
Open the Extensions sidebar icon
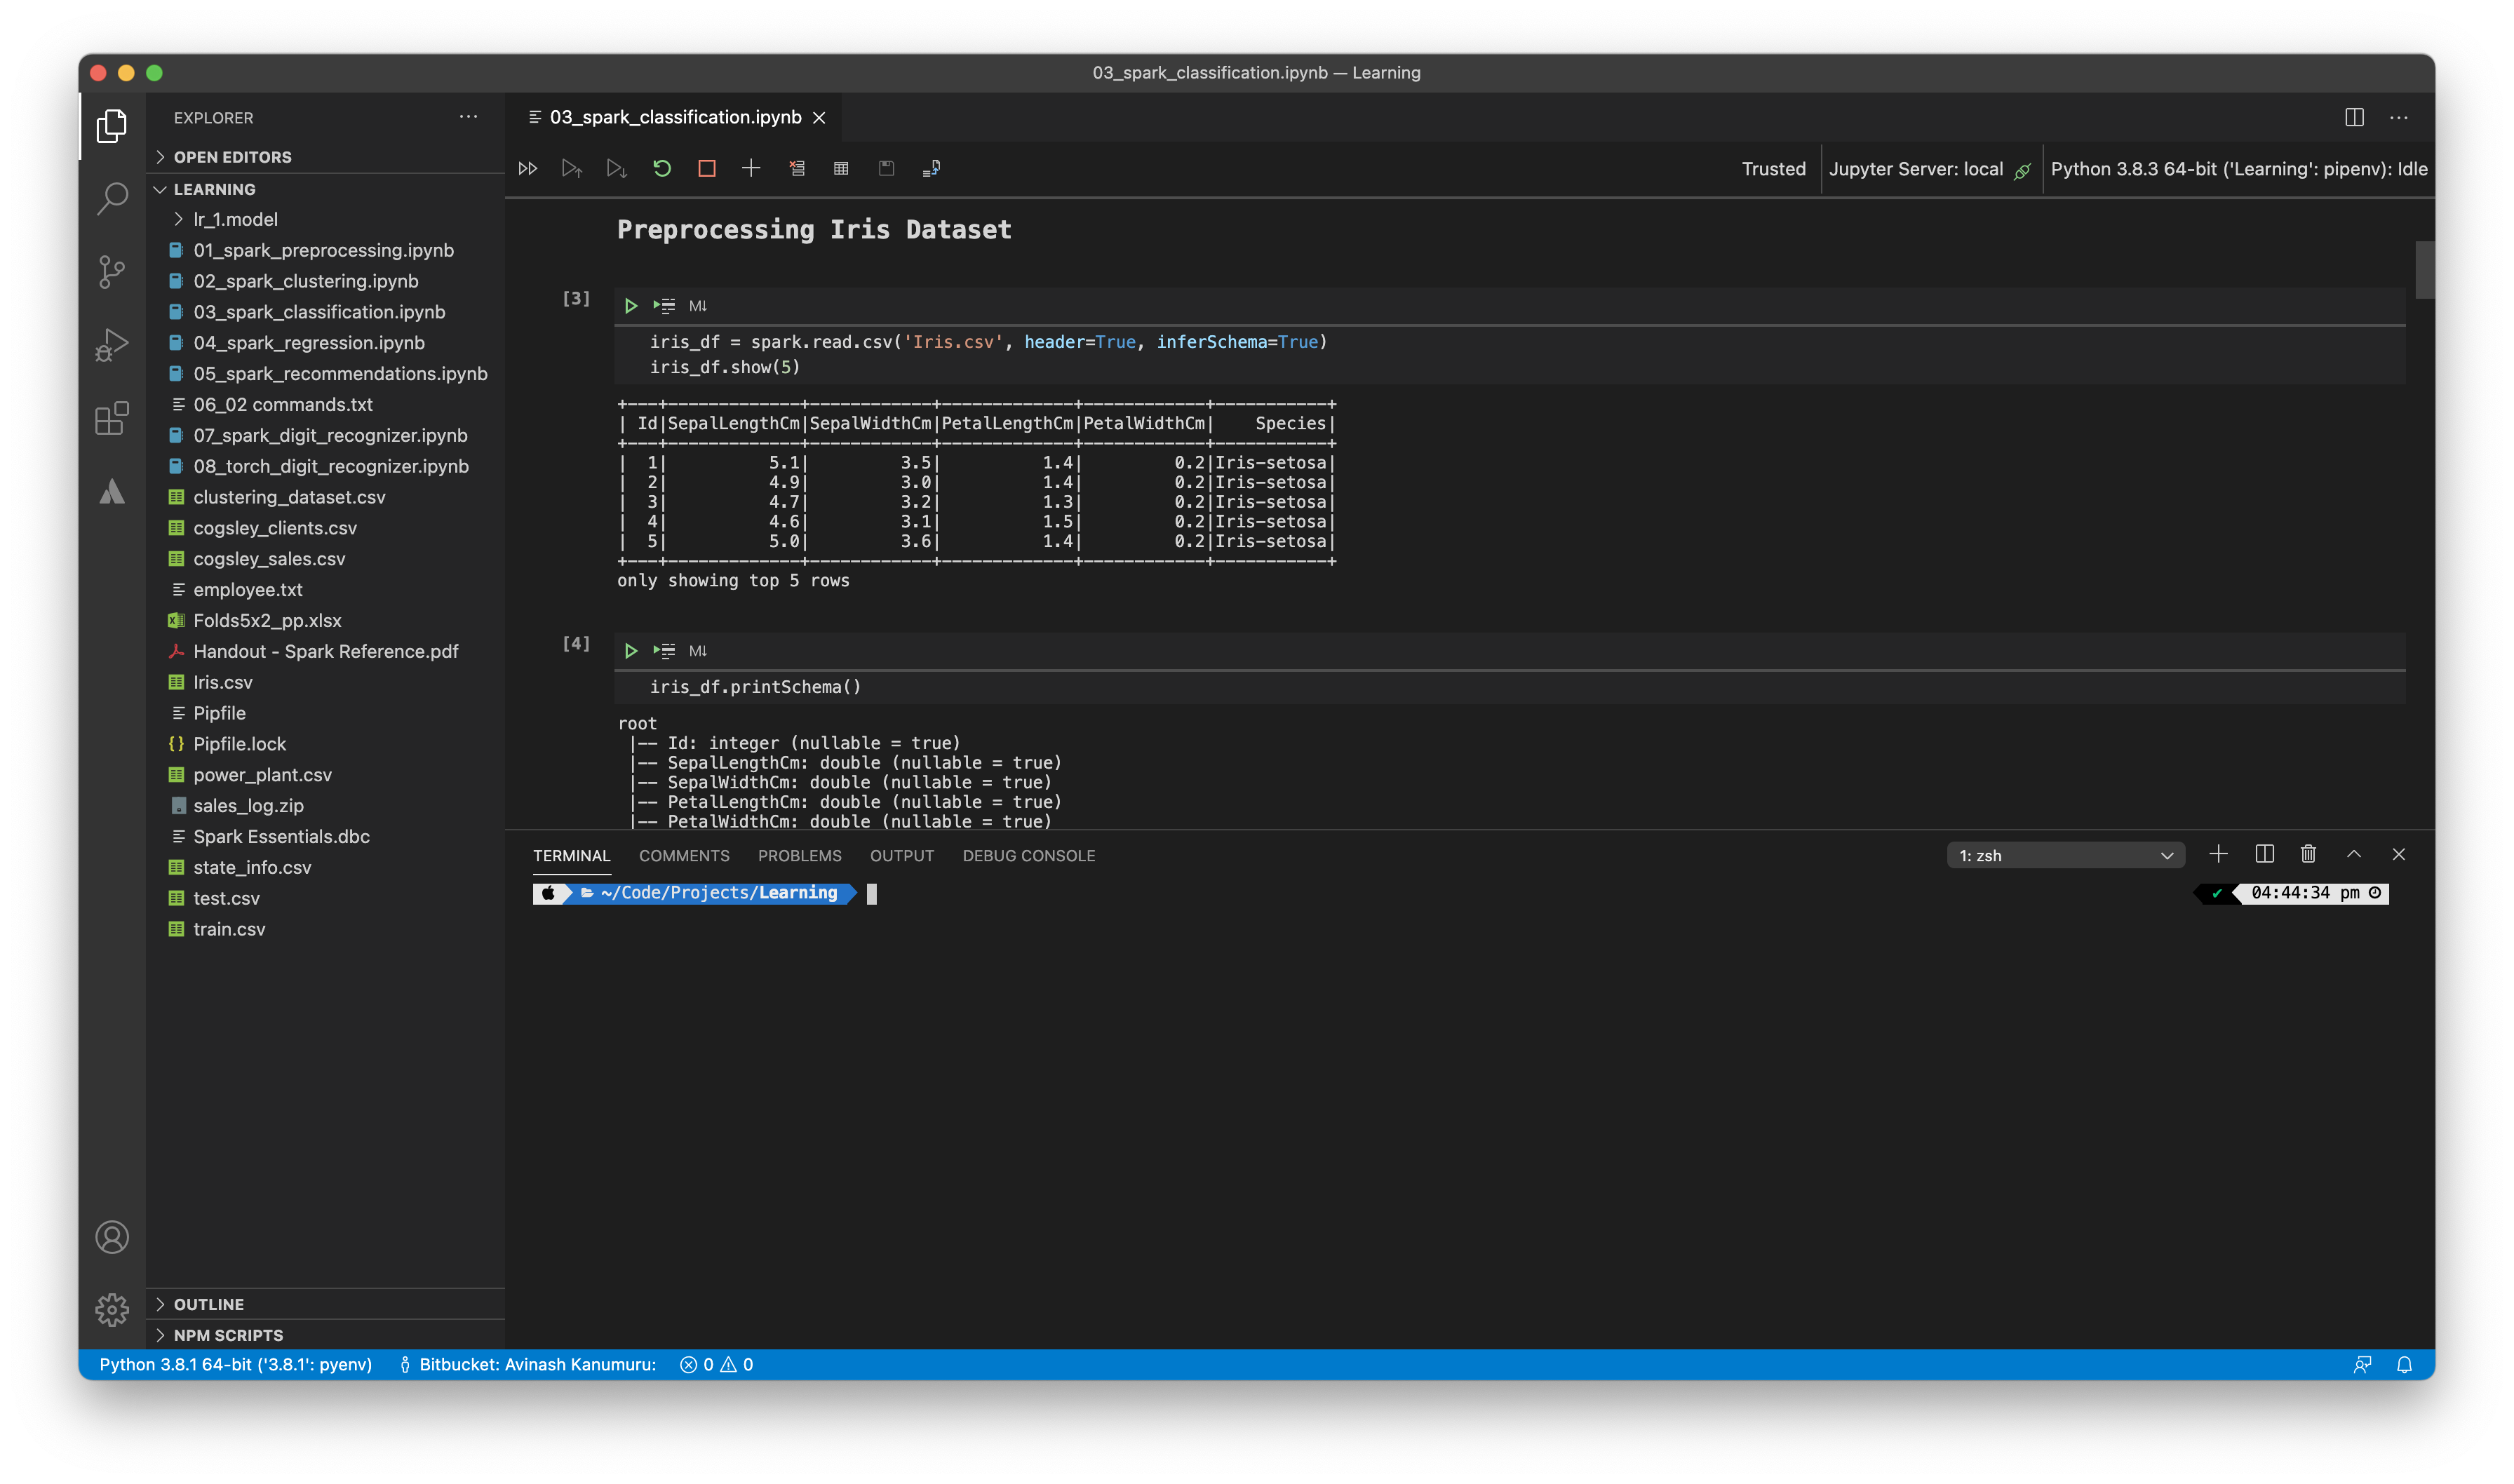[x=111, y=418]
